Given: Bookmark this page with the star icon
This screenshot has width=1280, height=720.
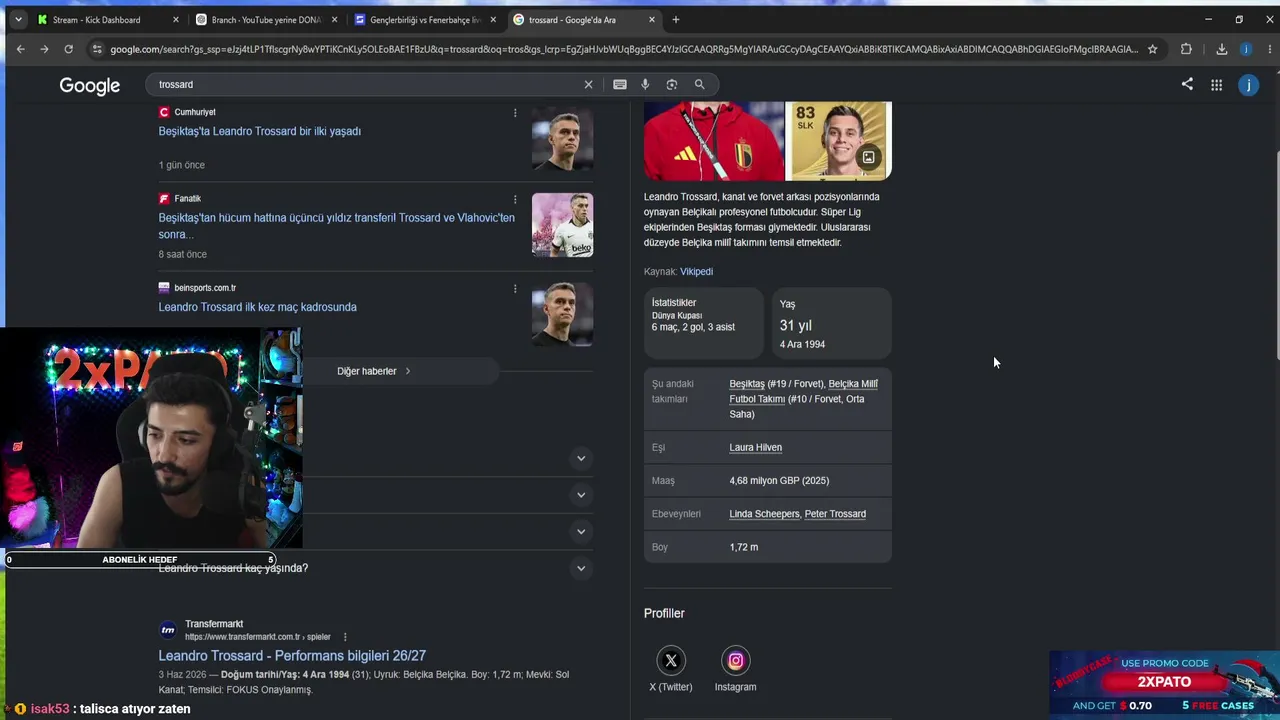Looking at the screenshot, I should [1152, 49].
